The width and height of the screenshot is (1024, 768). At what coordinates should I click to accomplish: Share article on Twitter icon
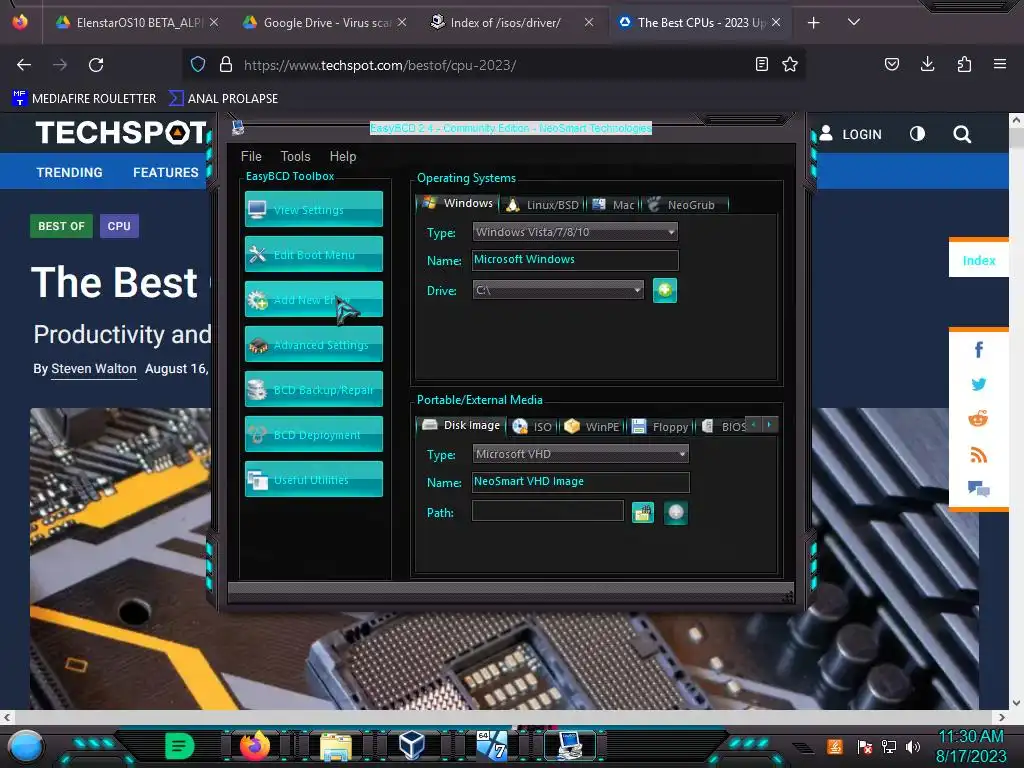978,384
